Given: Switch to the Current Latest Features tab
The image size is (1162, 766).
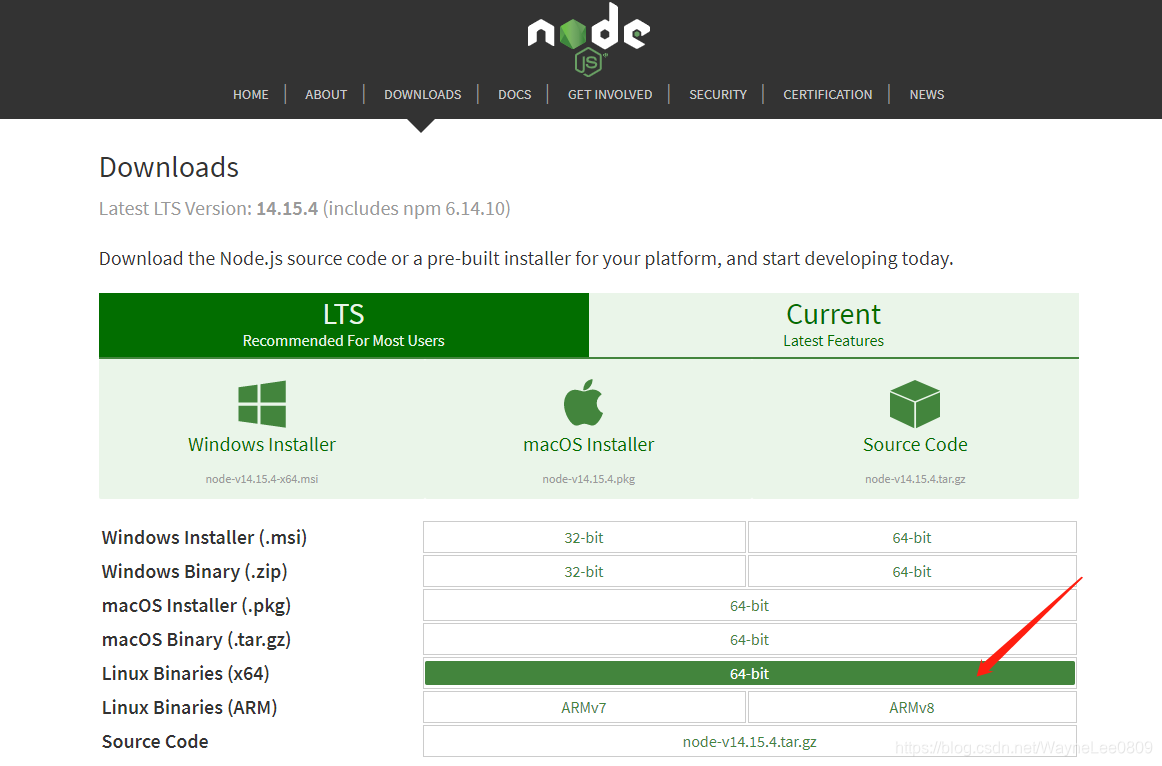Looking at the screenshot, I should [834, 325].
